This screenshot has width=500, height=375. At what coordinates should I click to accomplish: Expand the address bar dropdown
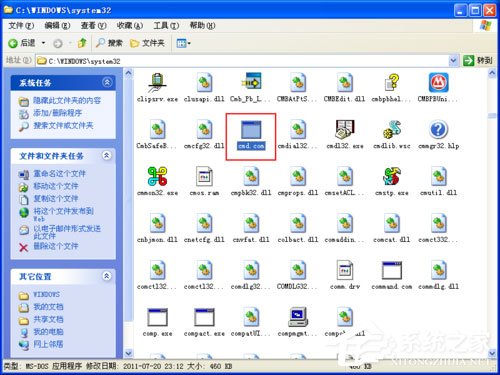(453, 60)
